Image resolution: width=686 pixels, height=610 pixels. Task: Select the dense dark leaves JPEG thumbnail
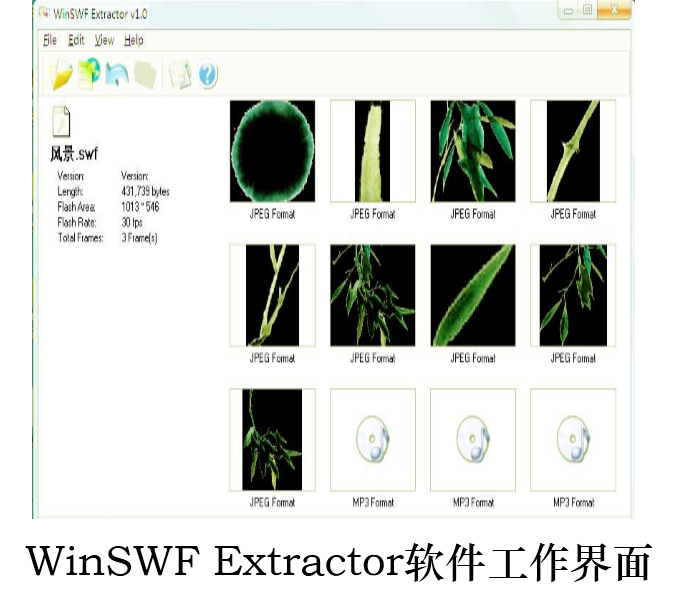[x=373, y=295]
